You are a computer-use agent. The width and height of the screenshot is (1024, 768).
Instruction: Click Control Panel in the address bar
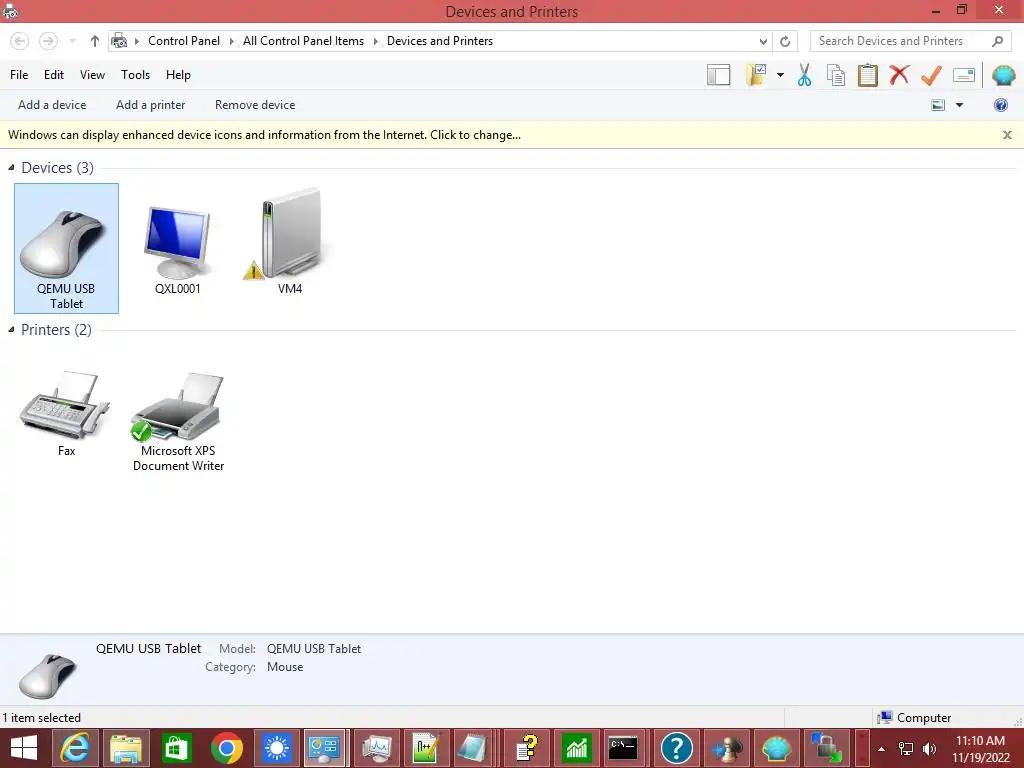[x=184, y=41]
